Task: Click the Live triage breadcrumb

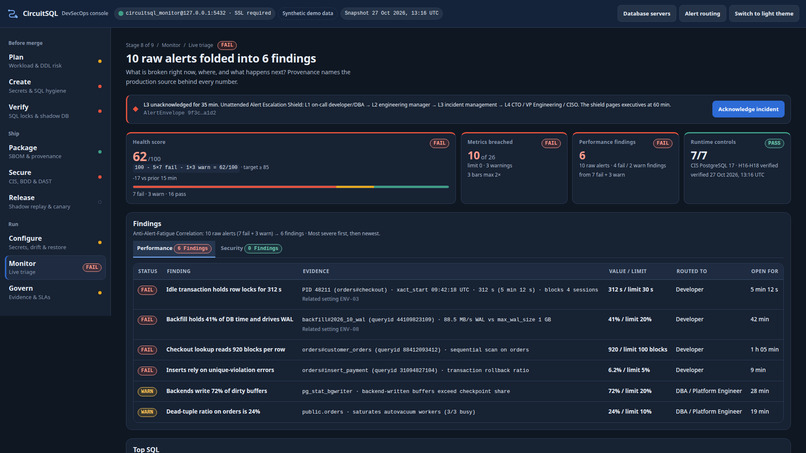Action: pos(200,45)
